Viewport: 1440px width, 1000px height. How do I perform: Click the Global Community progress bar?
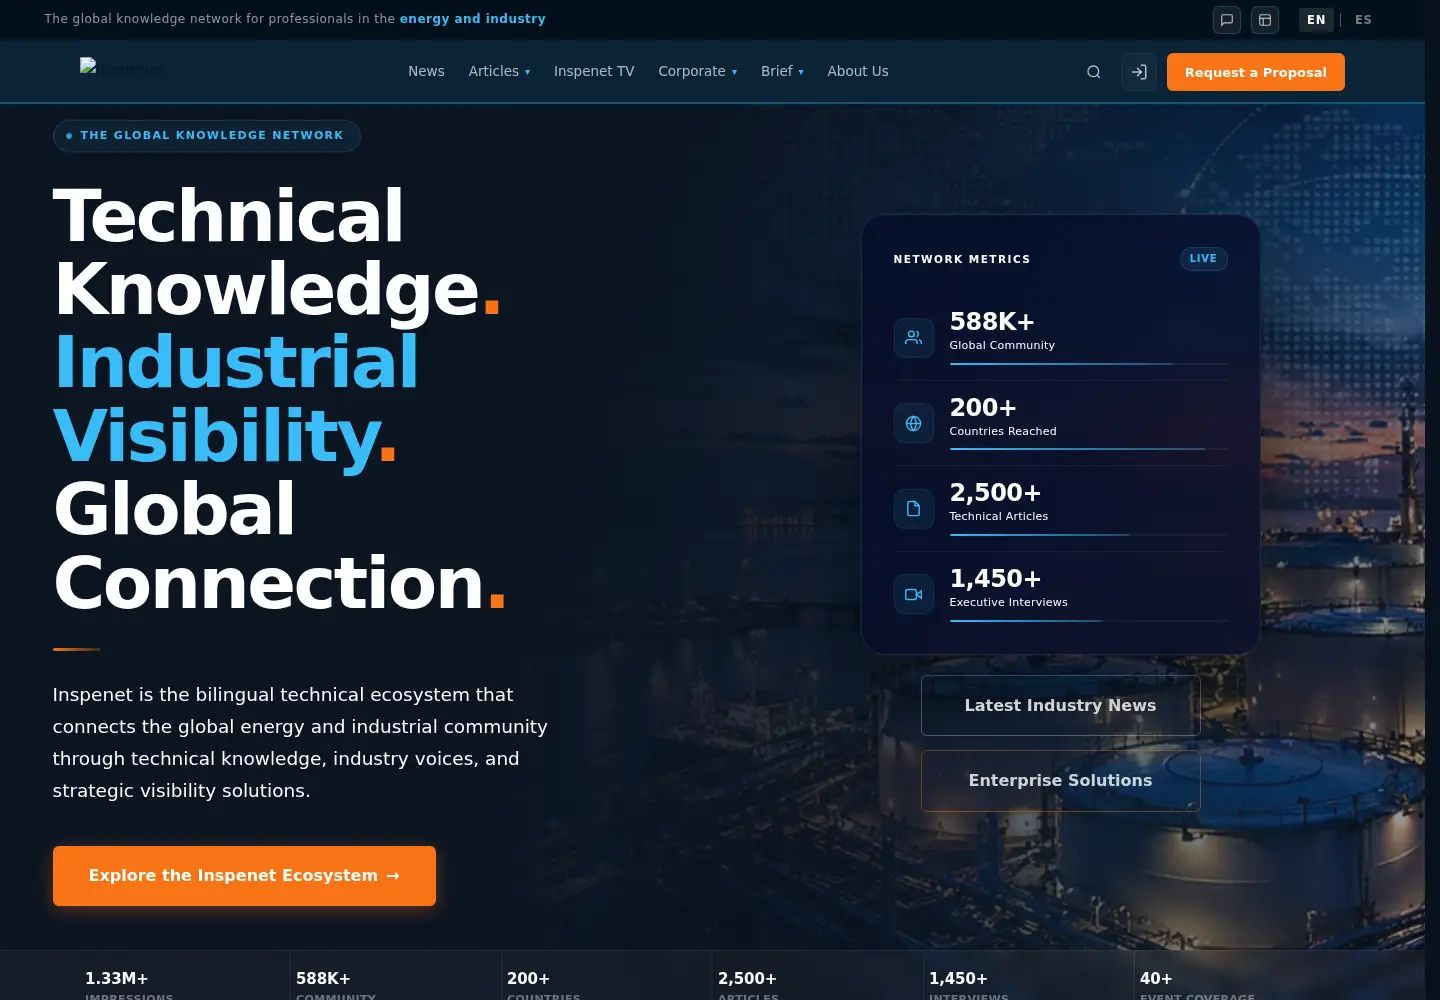click(1088, 364)
